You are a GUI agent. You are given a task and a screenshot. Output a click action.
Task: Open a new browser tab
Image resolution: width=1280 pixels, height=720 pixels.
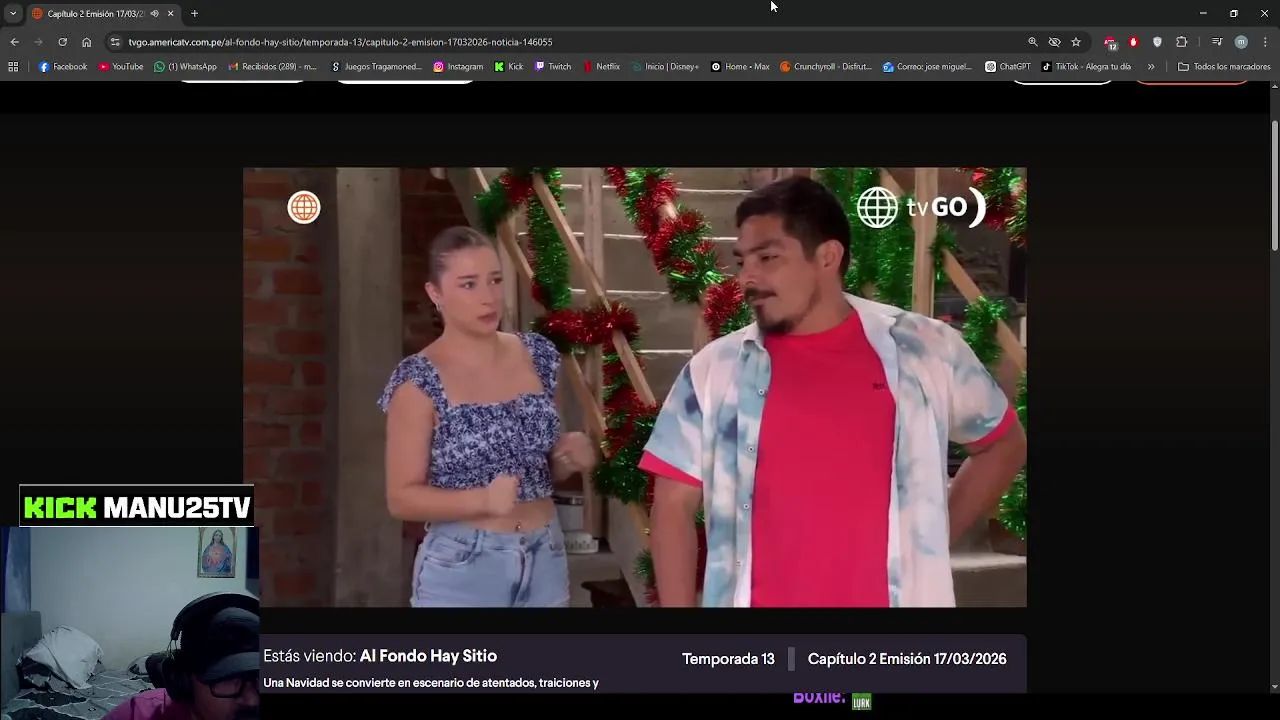[194, 13]
